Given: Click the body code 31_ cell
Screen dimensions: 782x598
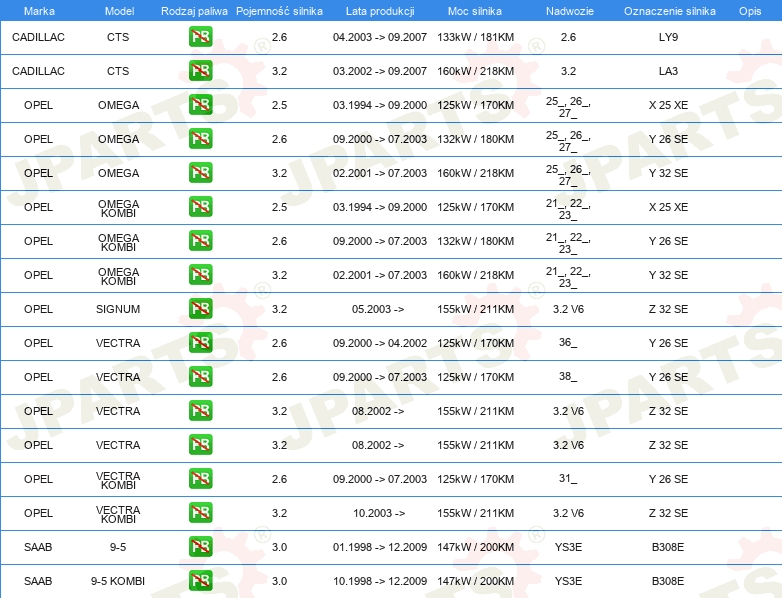Looking at the screenshot, I should click(x=568, y=479).
